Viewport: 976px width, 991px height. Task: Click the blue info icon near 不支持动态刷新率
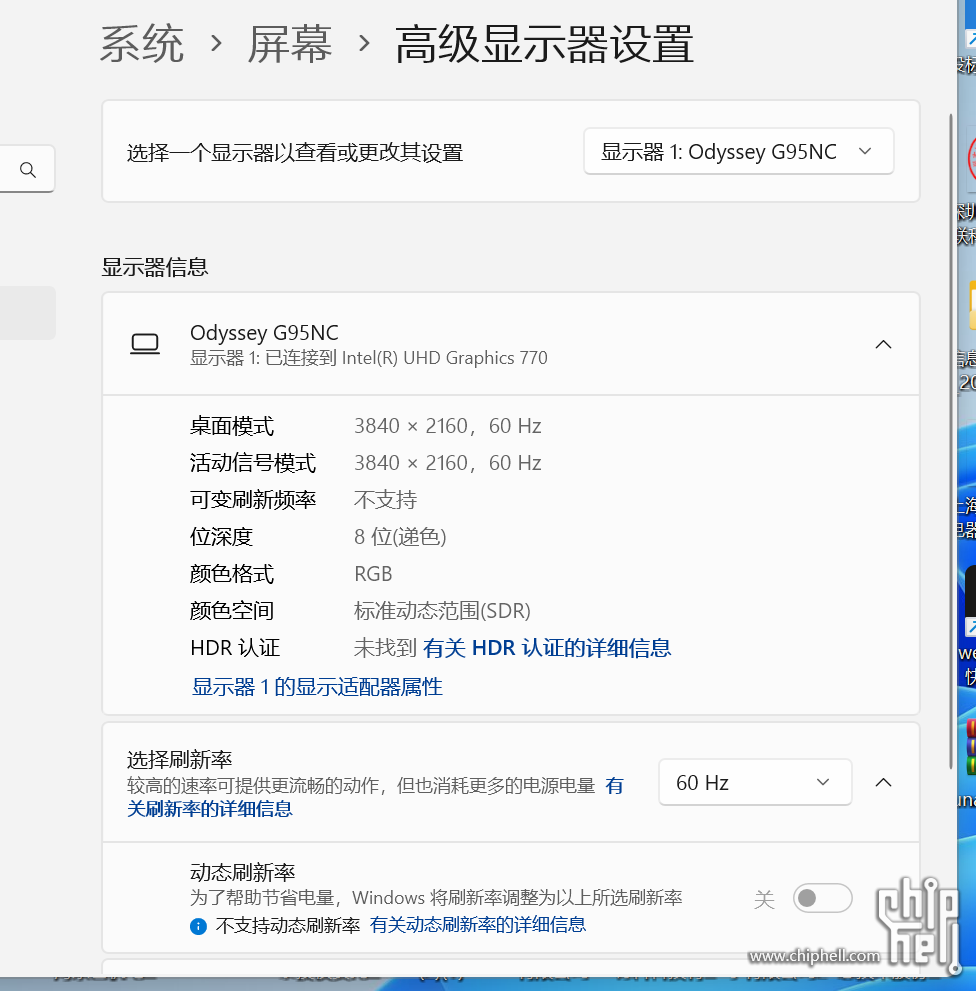[x=198, y=926]
